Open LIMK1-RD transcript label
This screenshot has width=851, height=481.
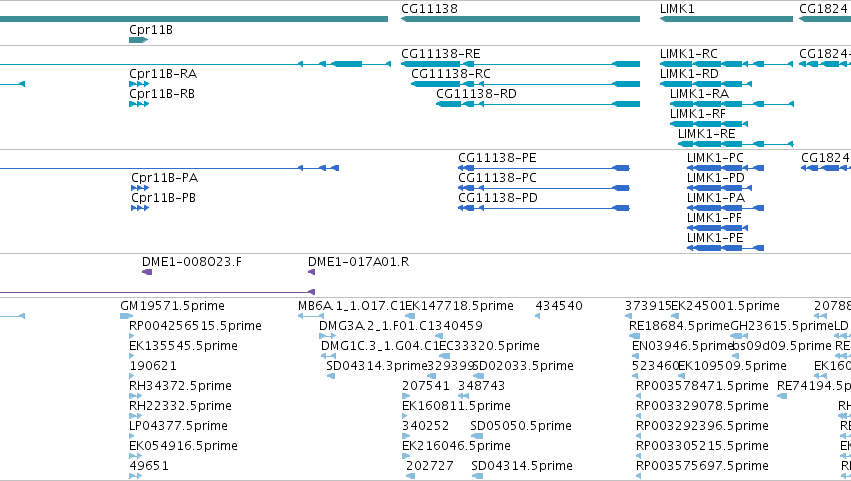click(x=689, y=74)
